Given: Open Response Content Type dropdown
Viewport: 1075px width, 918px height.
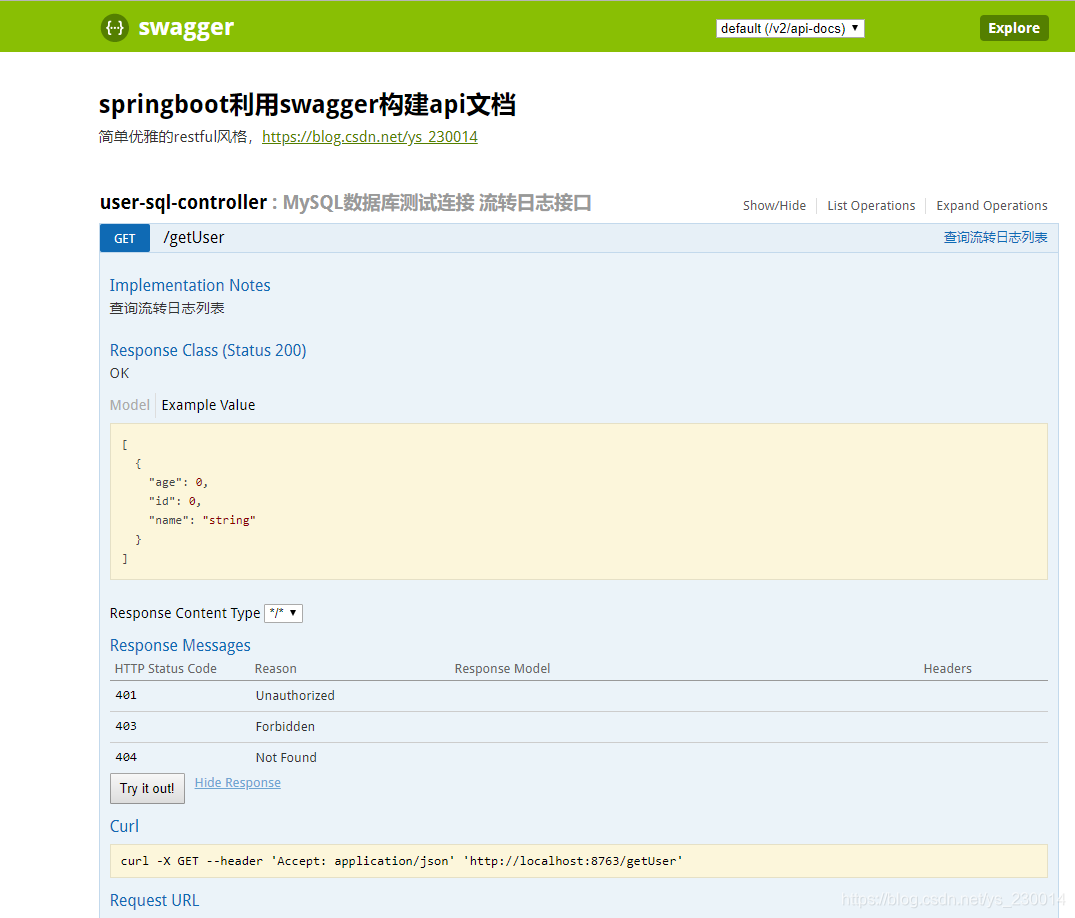Looking at the screenshot, I should point(283,613).
